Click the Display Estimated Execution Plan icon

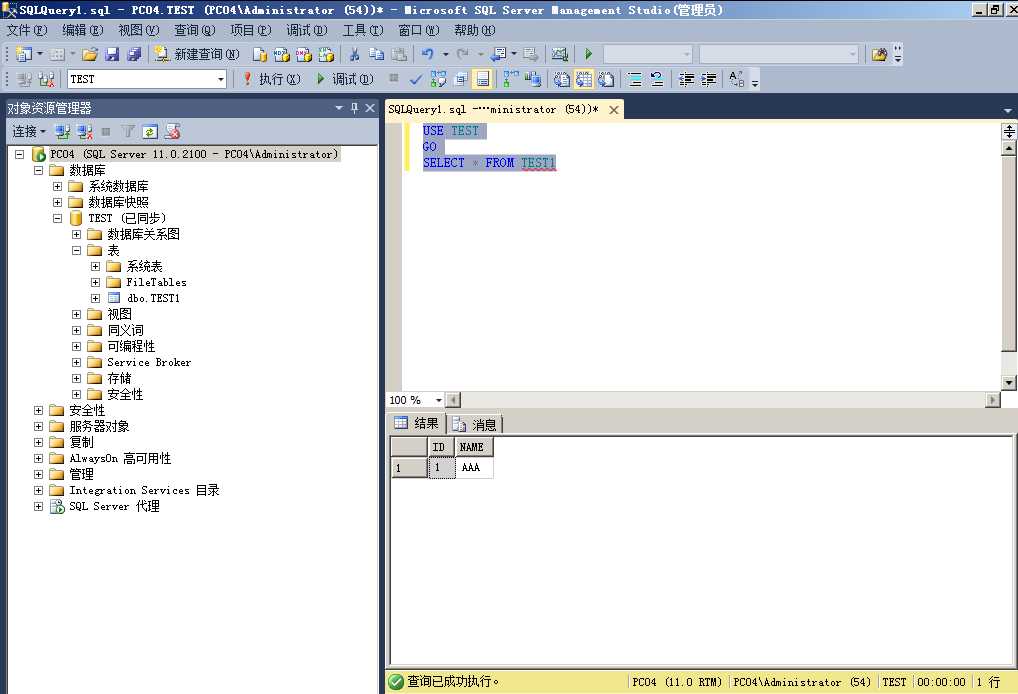coord(438,79)
